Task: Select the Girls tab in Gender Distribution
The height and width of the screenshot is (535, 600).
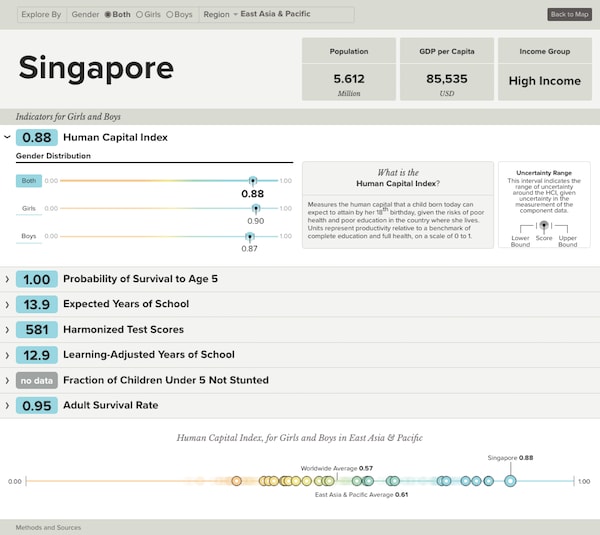Action: point(29,209)
